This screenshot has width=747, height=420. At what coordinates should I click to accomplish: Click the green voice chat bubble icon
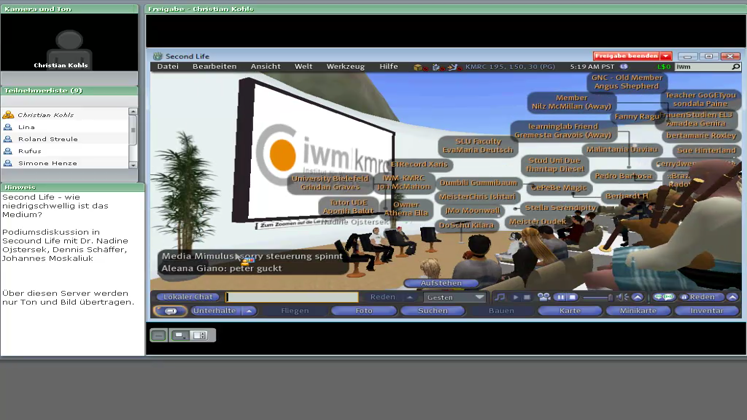[663, 297]
